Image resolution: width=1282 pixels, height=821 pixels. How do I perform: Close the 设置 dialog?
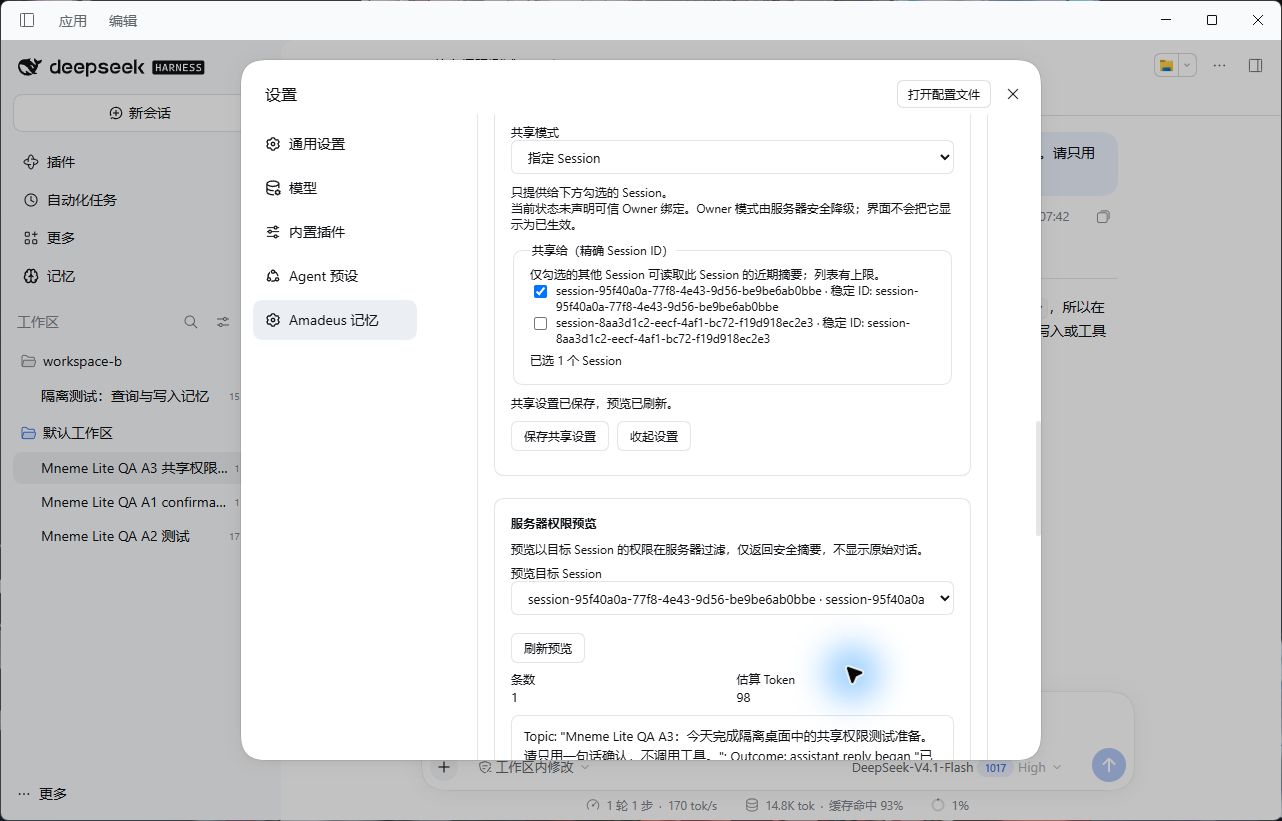click(1013, 94)
